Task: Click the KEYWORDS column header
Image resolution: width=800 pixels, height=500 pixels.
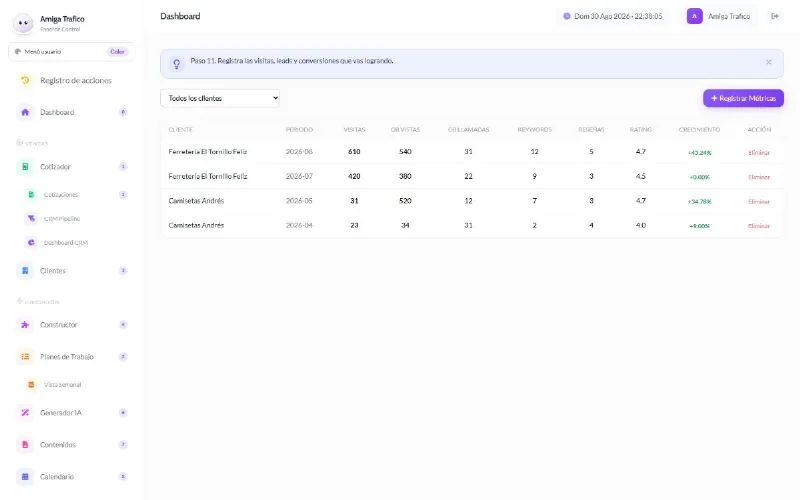Action: 534,130
